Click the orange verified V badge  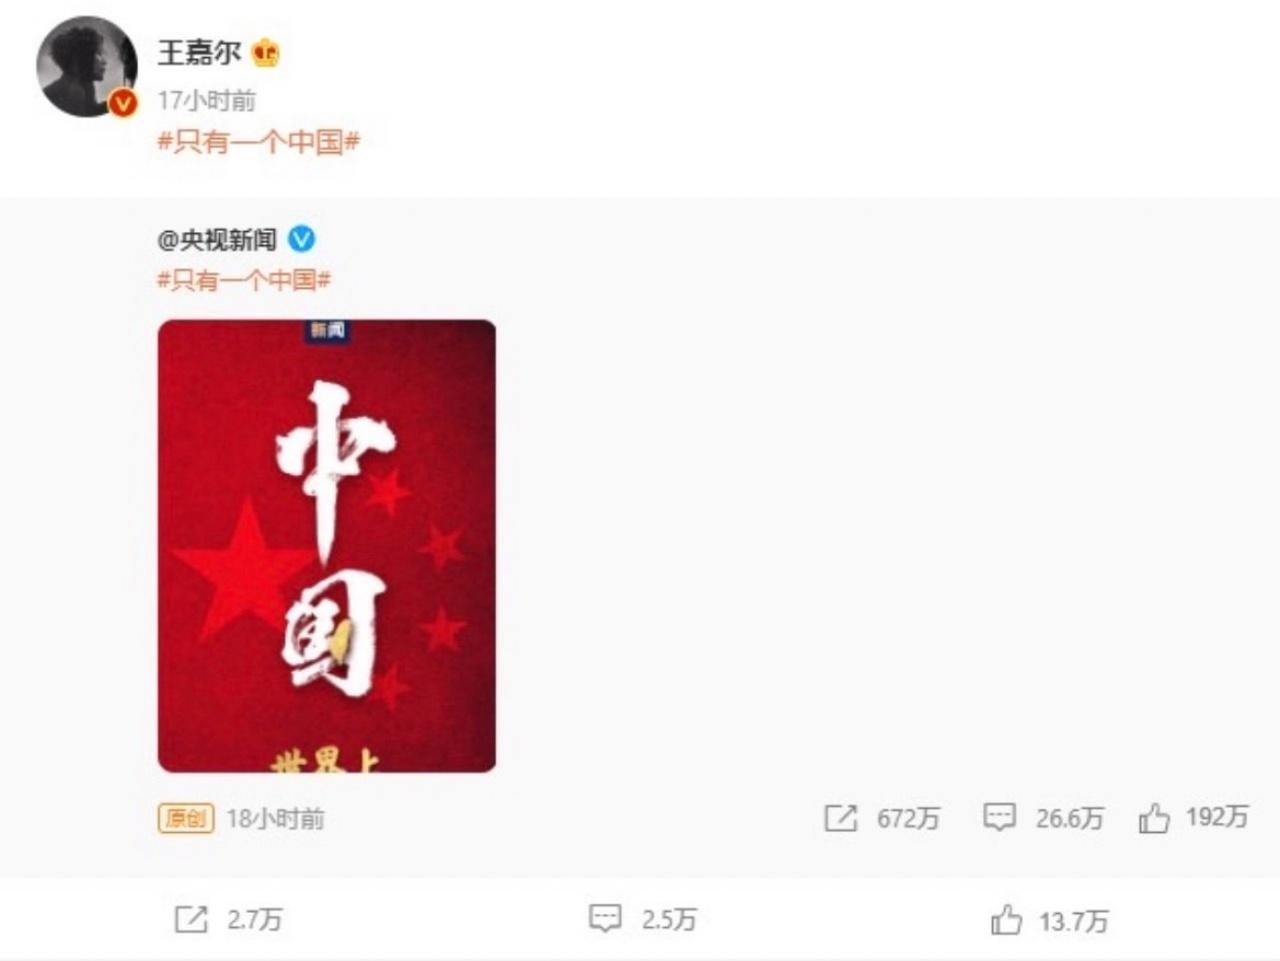pos(123,103)
